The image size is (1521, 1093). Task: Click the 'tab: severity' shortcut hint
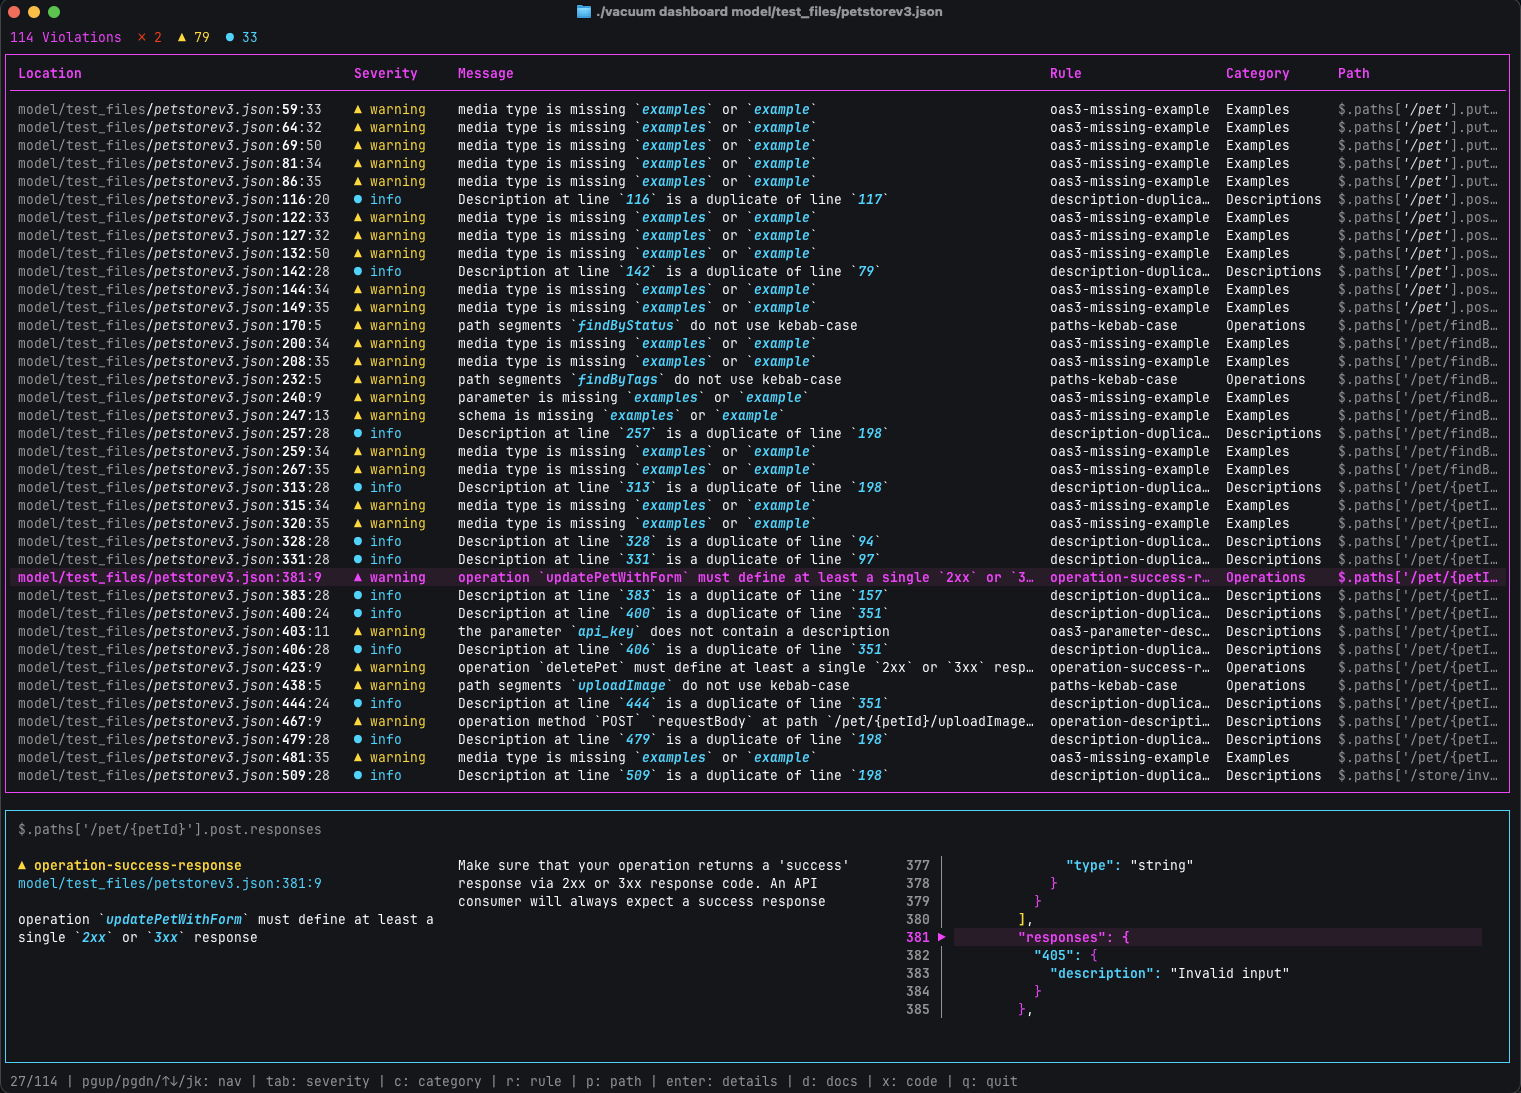[x=318, y=1082]
